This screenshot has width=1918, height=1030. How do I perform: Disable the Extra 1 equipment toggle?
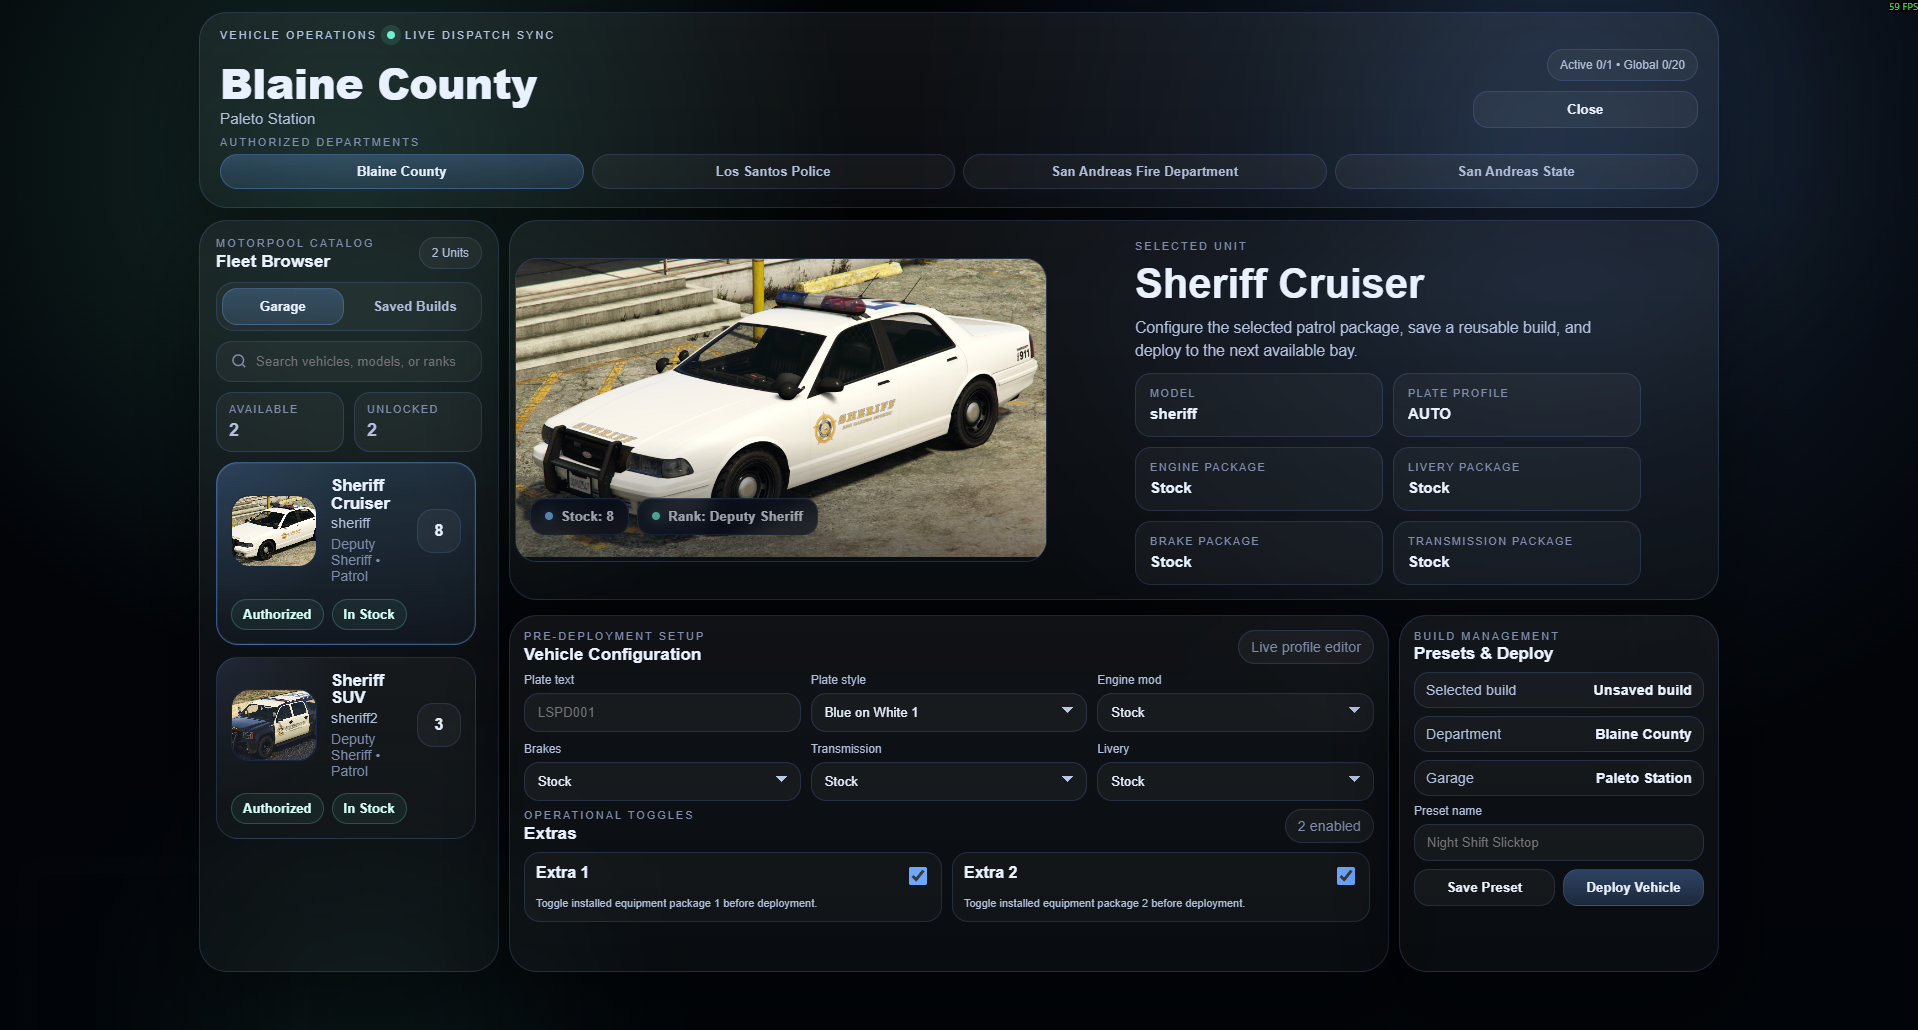[x=917, y=875]
